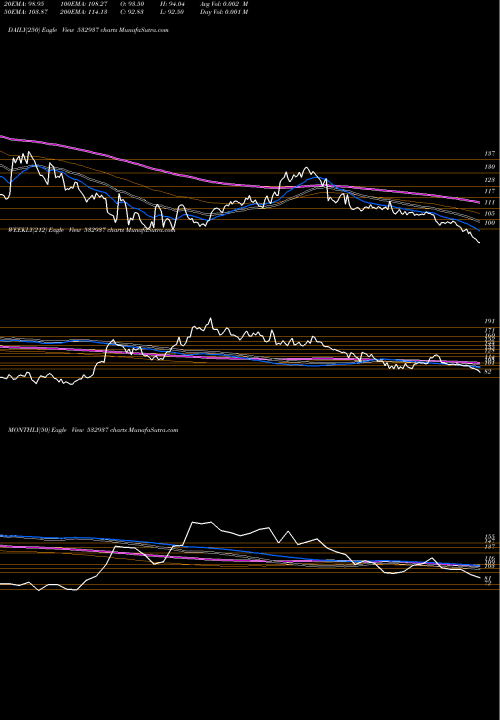Click the WEEKLY(212) Eagle View chart title
The width and height of the screenshot is (500, 720).
91,230
